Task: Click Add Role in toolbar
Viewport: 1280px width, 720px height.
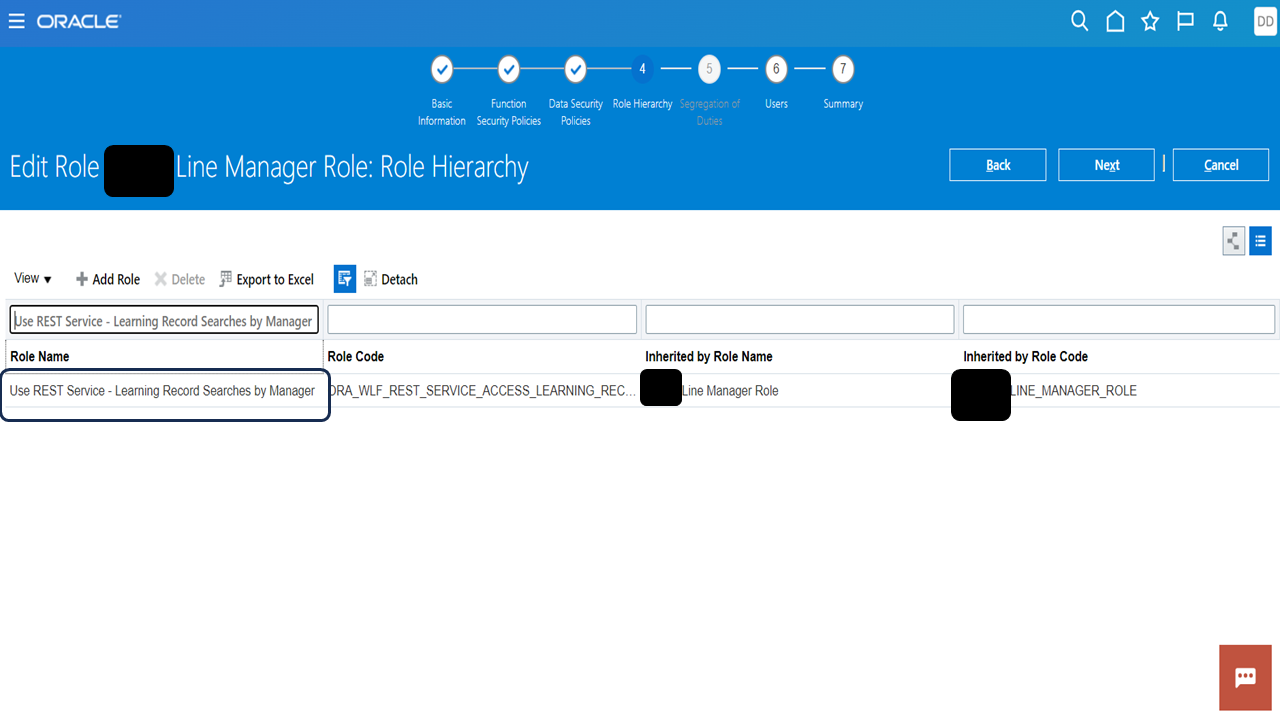Action: point(108,279)
